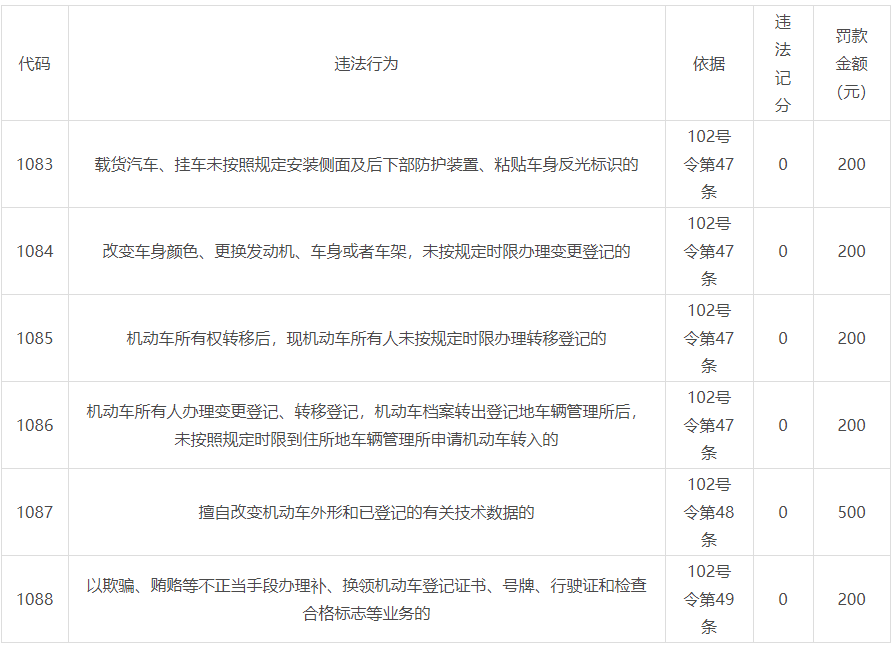The width and height of the screenshot is (891, 649).
Task: Select the 以欺骗、贿赂 violation description
Action: pyautogui.click(x=366, y=599)
